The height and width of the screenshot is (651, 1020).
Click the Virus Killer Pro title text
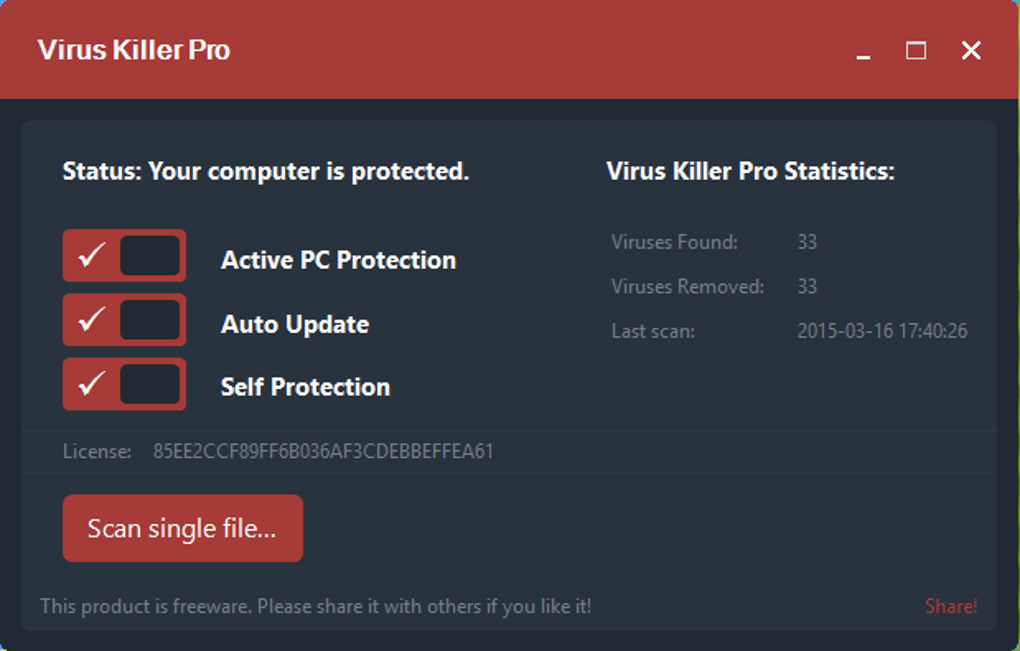coord(134,50)
